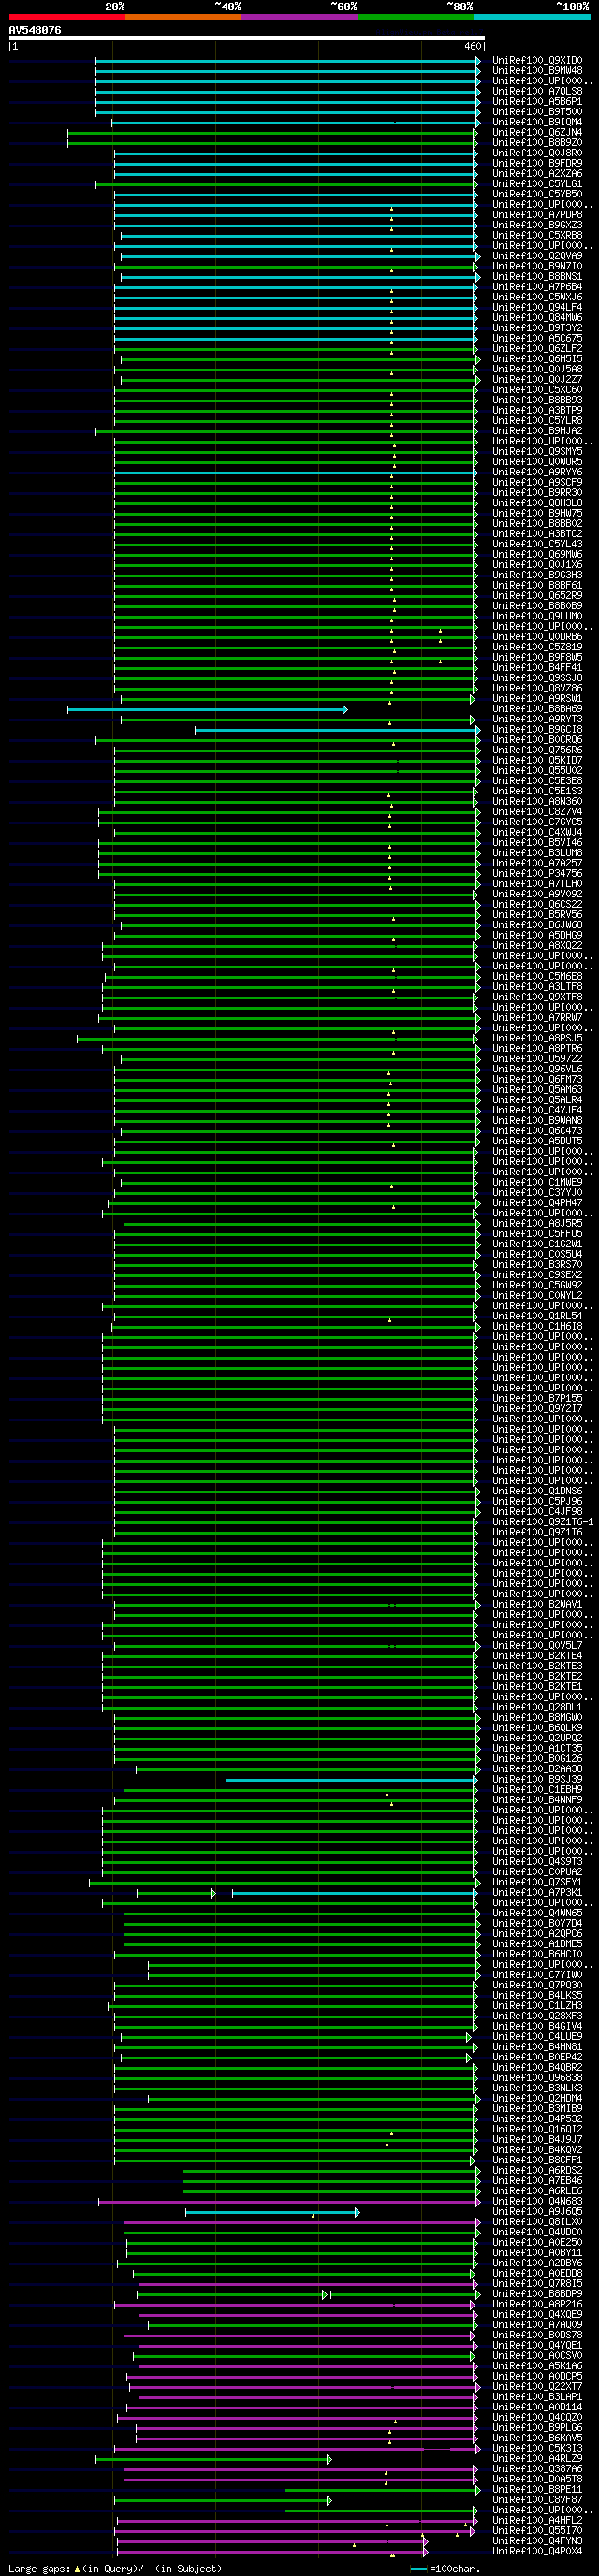Click the orange ~40% identity legend segment
This screenshot has height=2576, width=599.
click(x=183, y=17)
